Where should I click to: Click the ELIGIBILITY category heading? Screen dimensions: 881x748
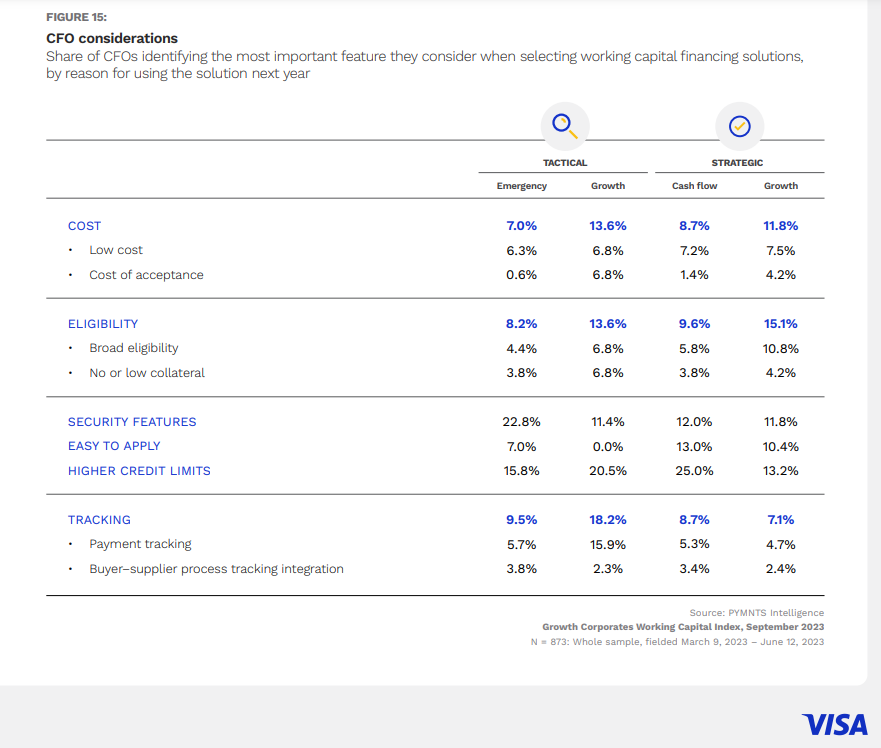coord(103,324)
